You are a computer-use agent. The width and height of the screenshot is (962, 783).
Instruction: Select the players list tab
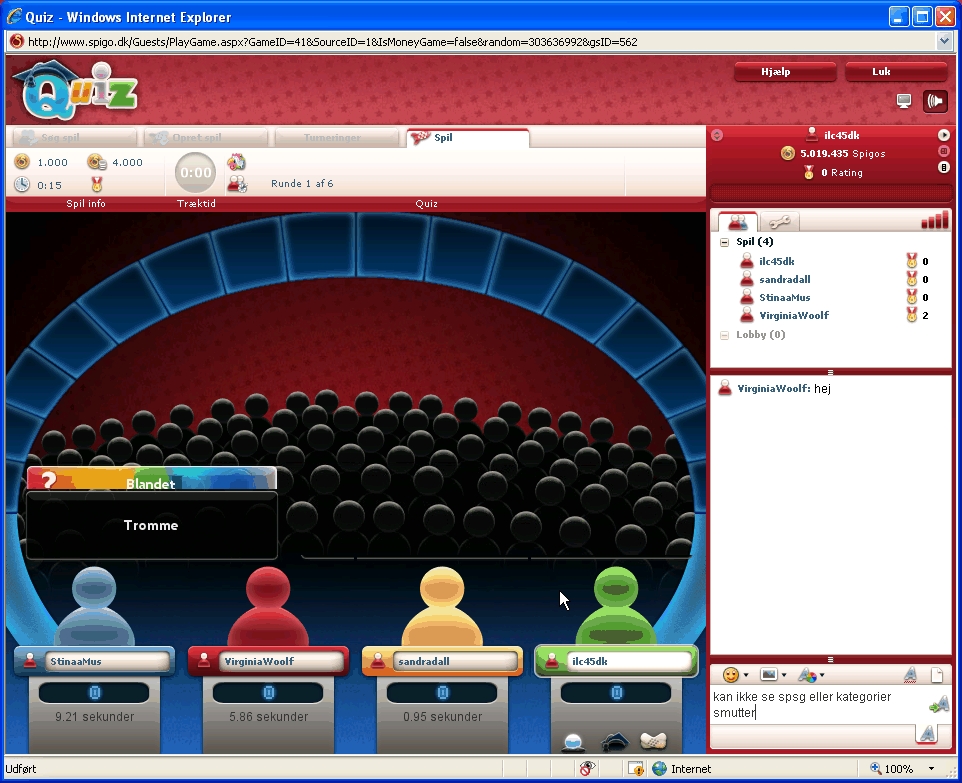738,222
